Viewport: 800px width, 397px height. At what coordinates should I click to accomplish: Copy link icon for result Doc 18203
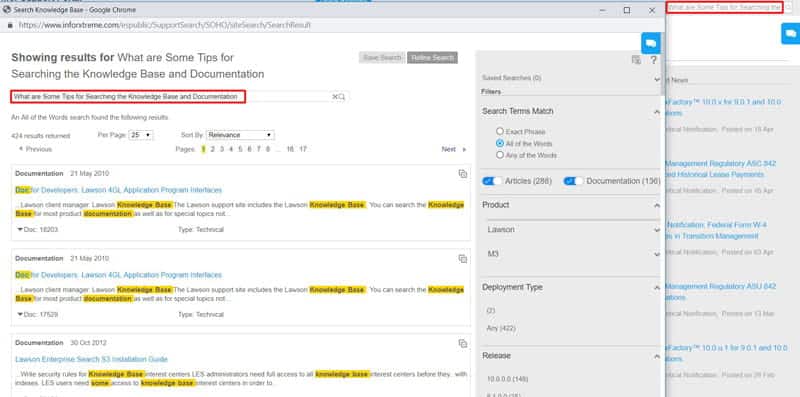click(x=463, y=174)
